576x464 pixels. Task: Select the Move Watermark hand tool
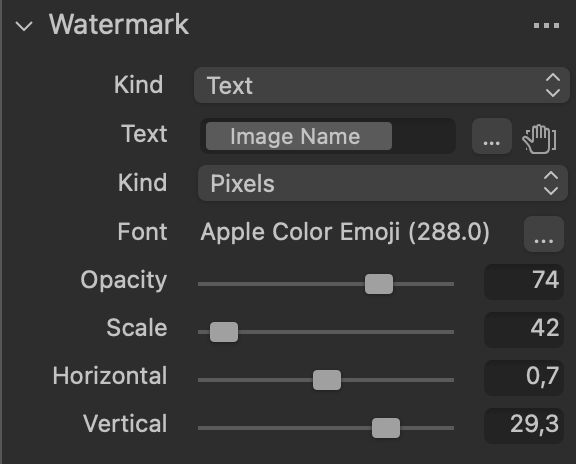click(539, 139)
